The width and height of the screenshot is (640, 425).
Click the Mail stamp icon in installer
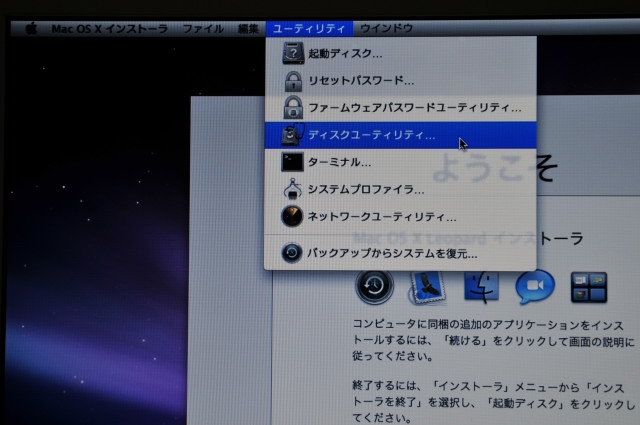427,287
